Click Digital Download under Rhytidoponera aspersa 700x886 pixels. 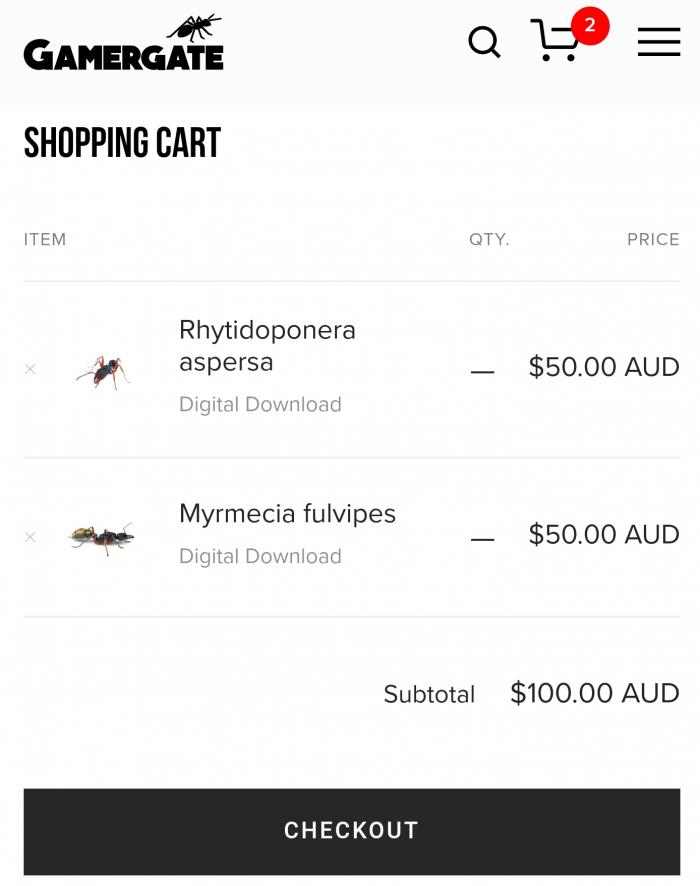pos(260,404)
